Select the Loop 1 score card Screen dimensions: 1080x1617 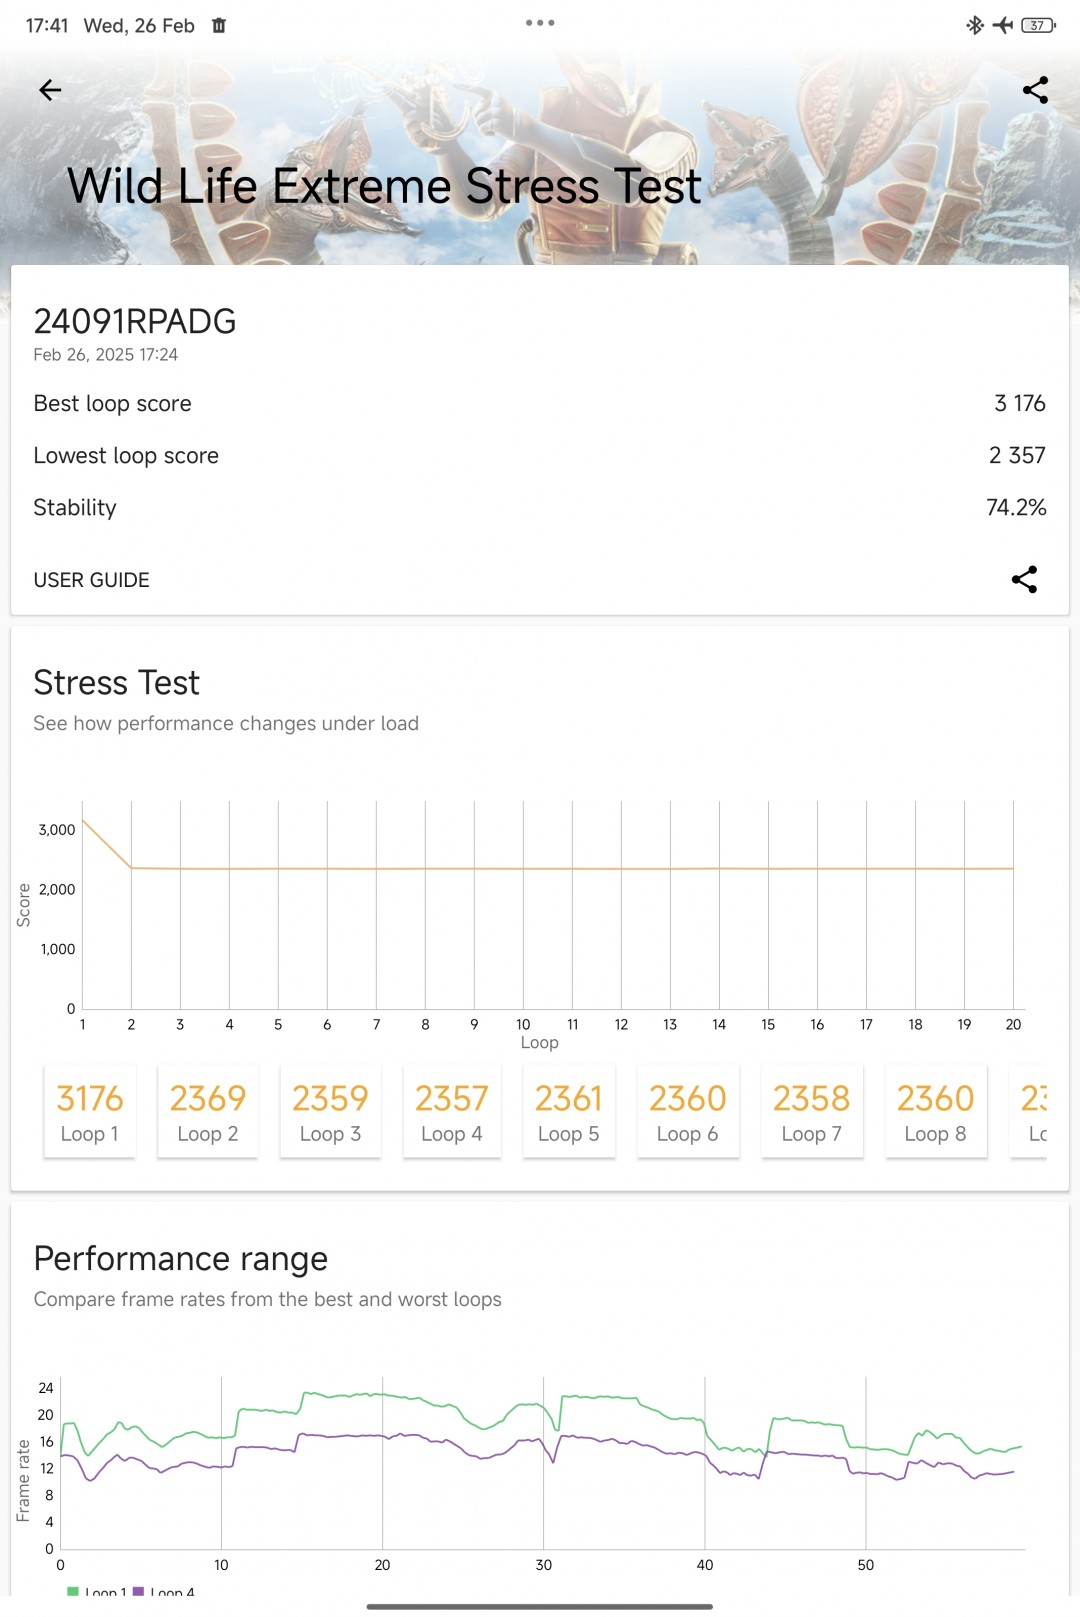90,1112
